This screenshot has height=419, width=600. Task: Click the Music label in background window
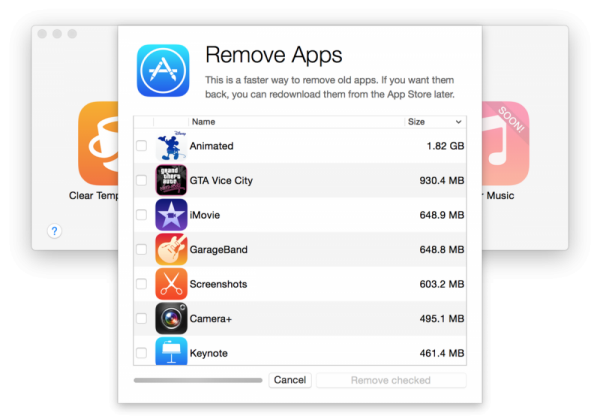tap(500, 196)
